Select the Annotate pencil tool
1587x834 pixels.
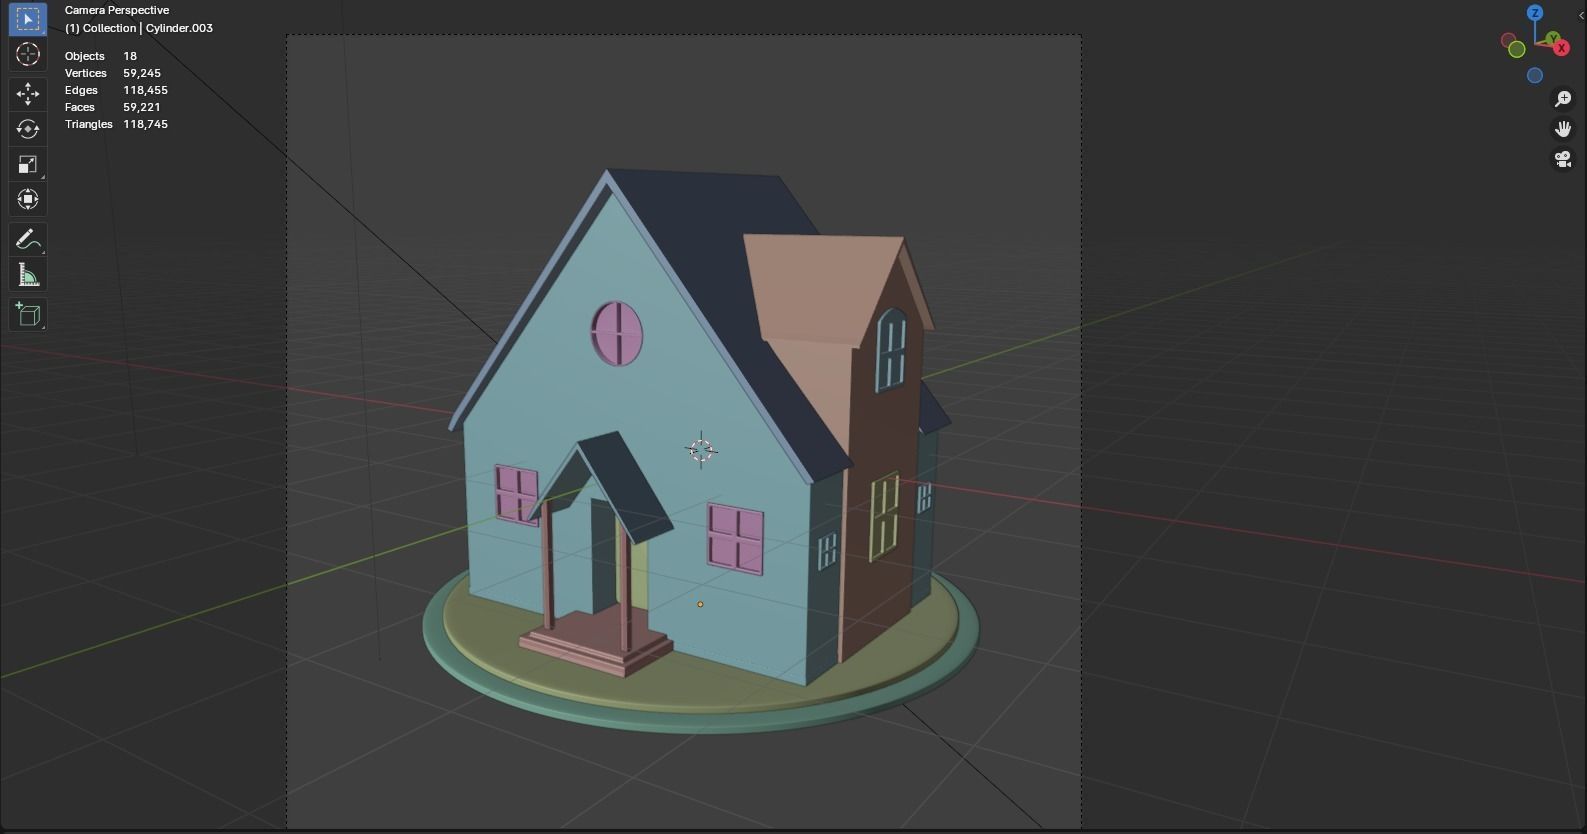pyautogui.click(x=27, y=239)
